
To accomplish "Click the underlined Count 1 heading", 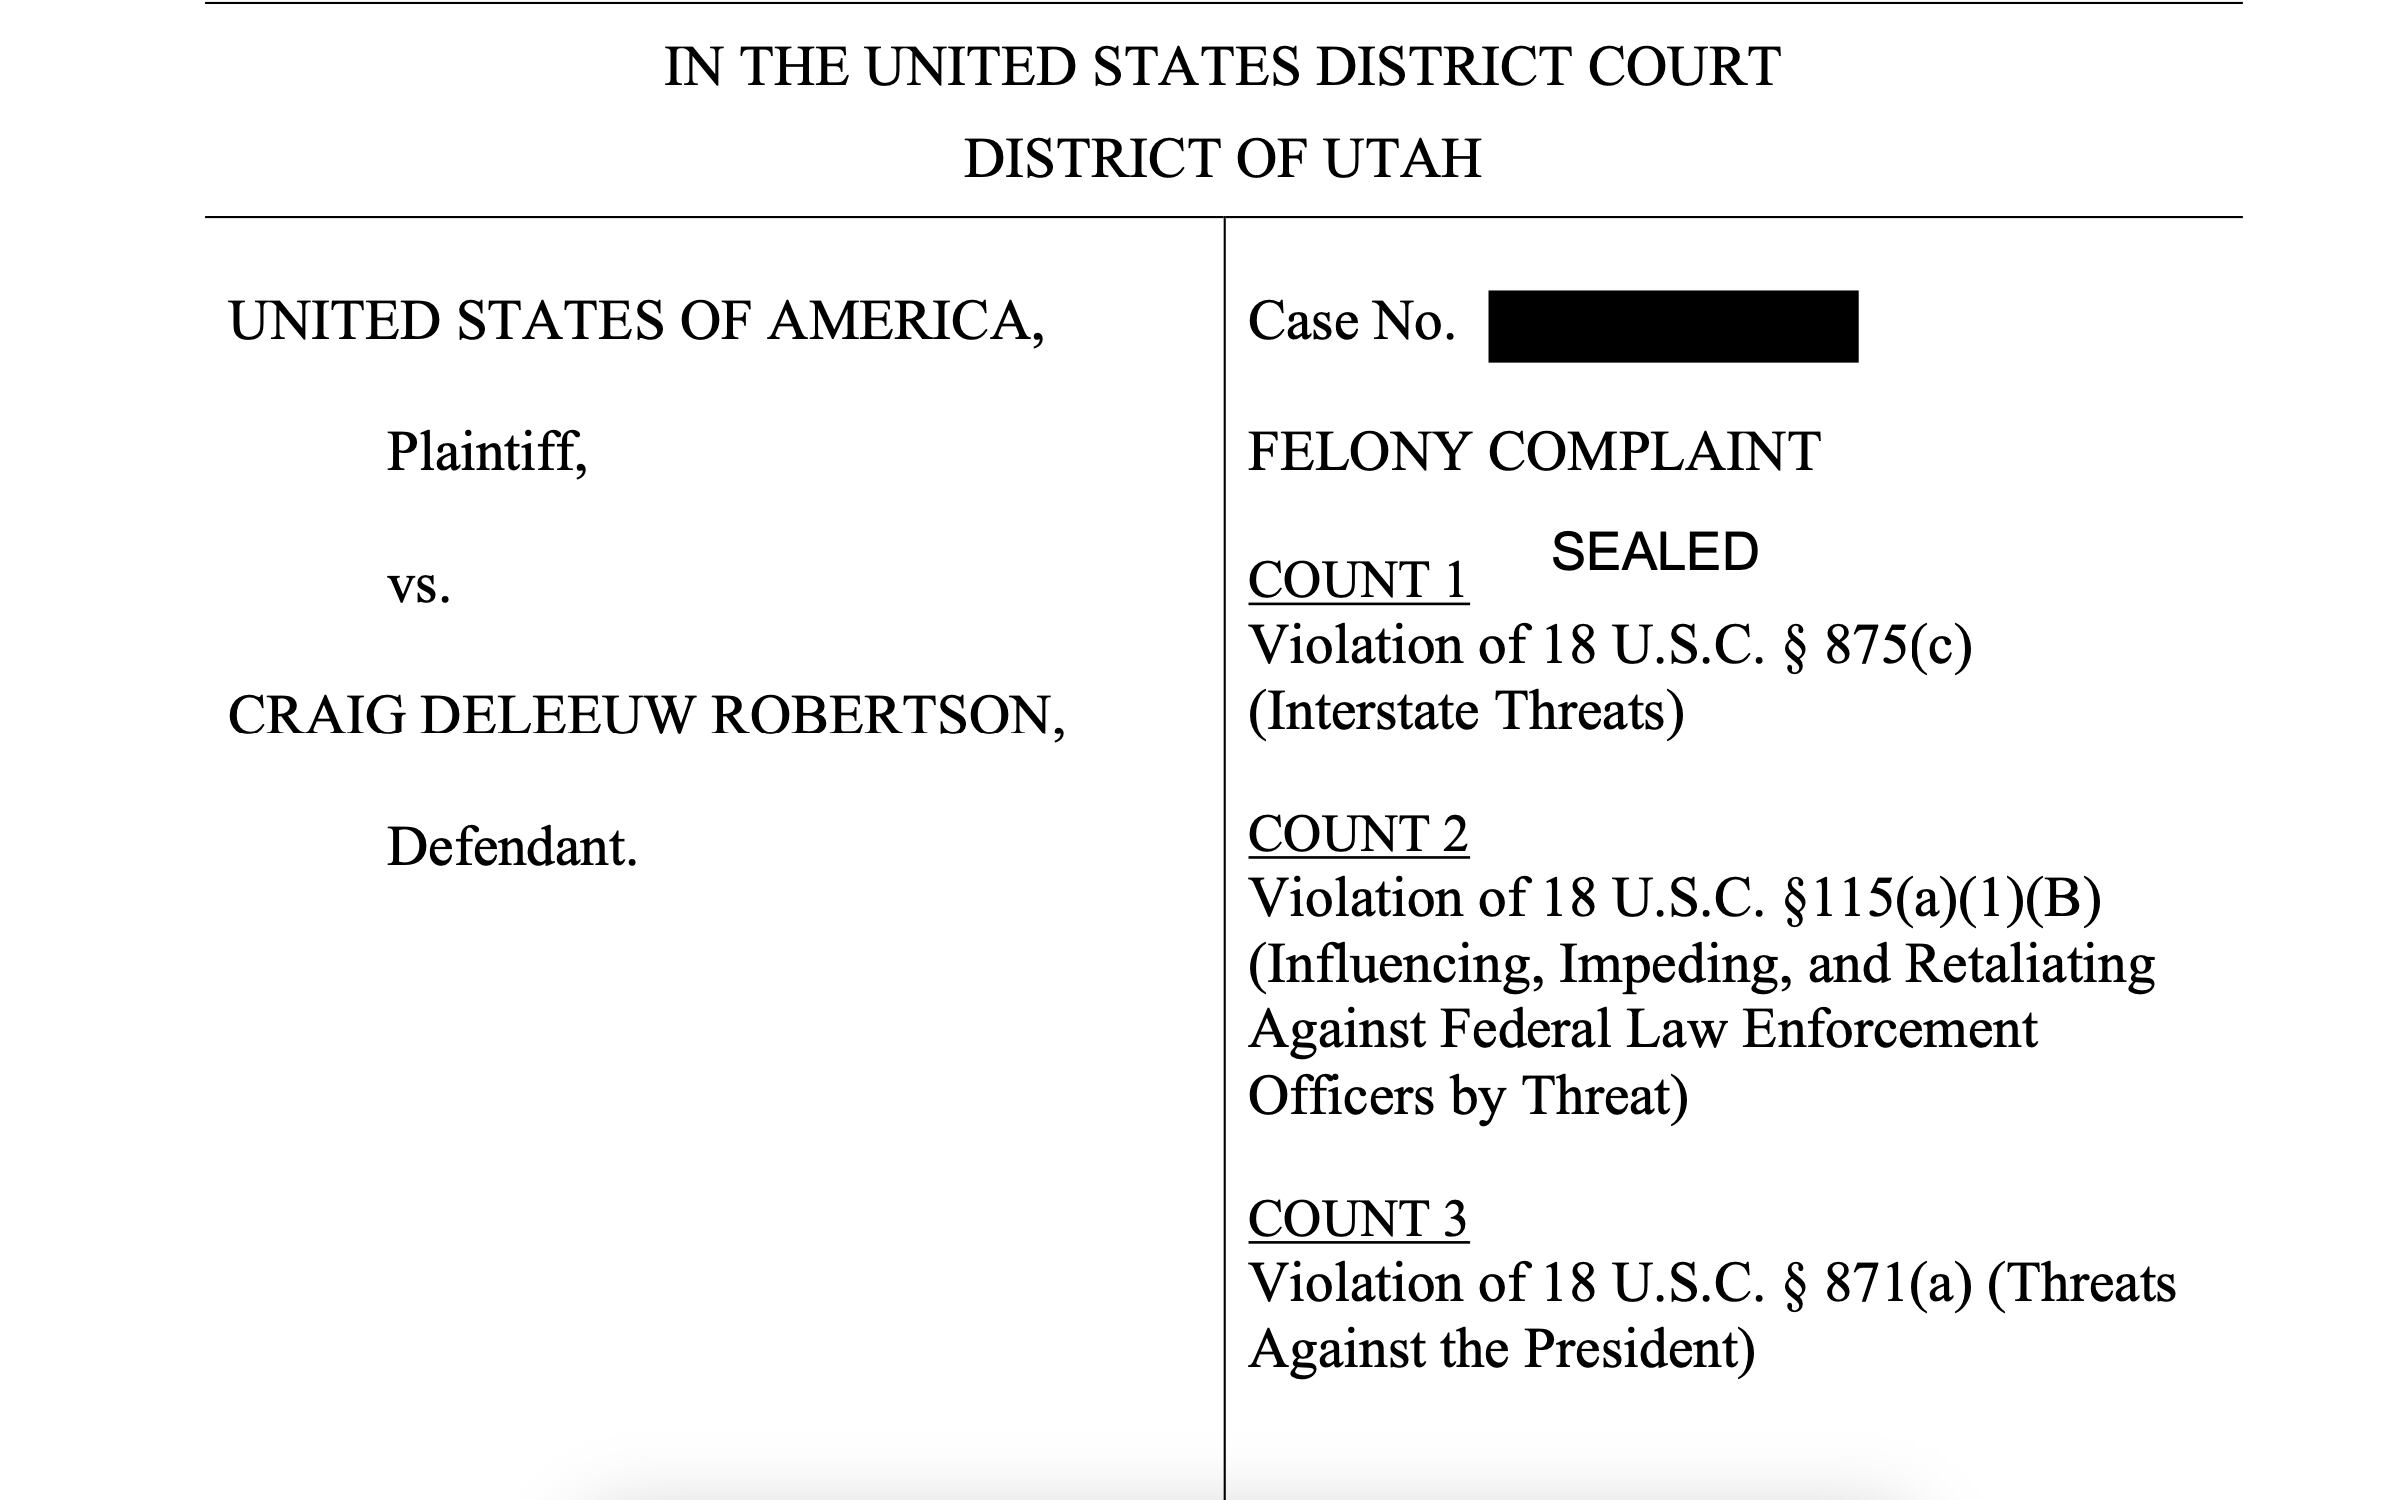I will [1357, 581].
